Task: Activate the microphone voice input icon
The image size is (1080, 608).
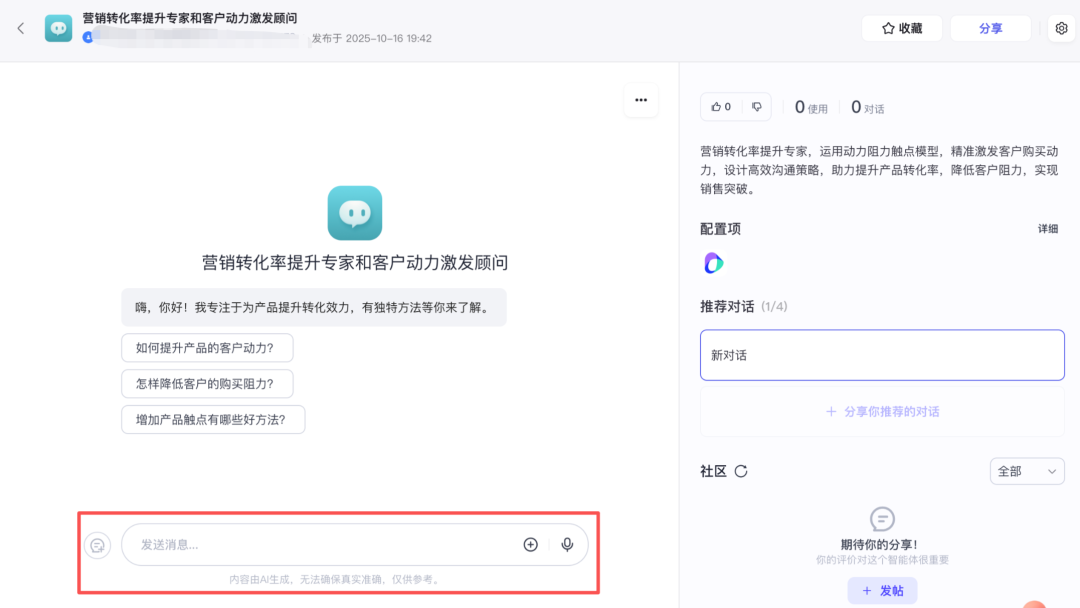Action: (567, 545)
